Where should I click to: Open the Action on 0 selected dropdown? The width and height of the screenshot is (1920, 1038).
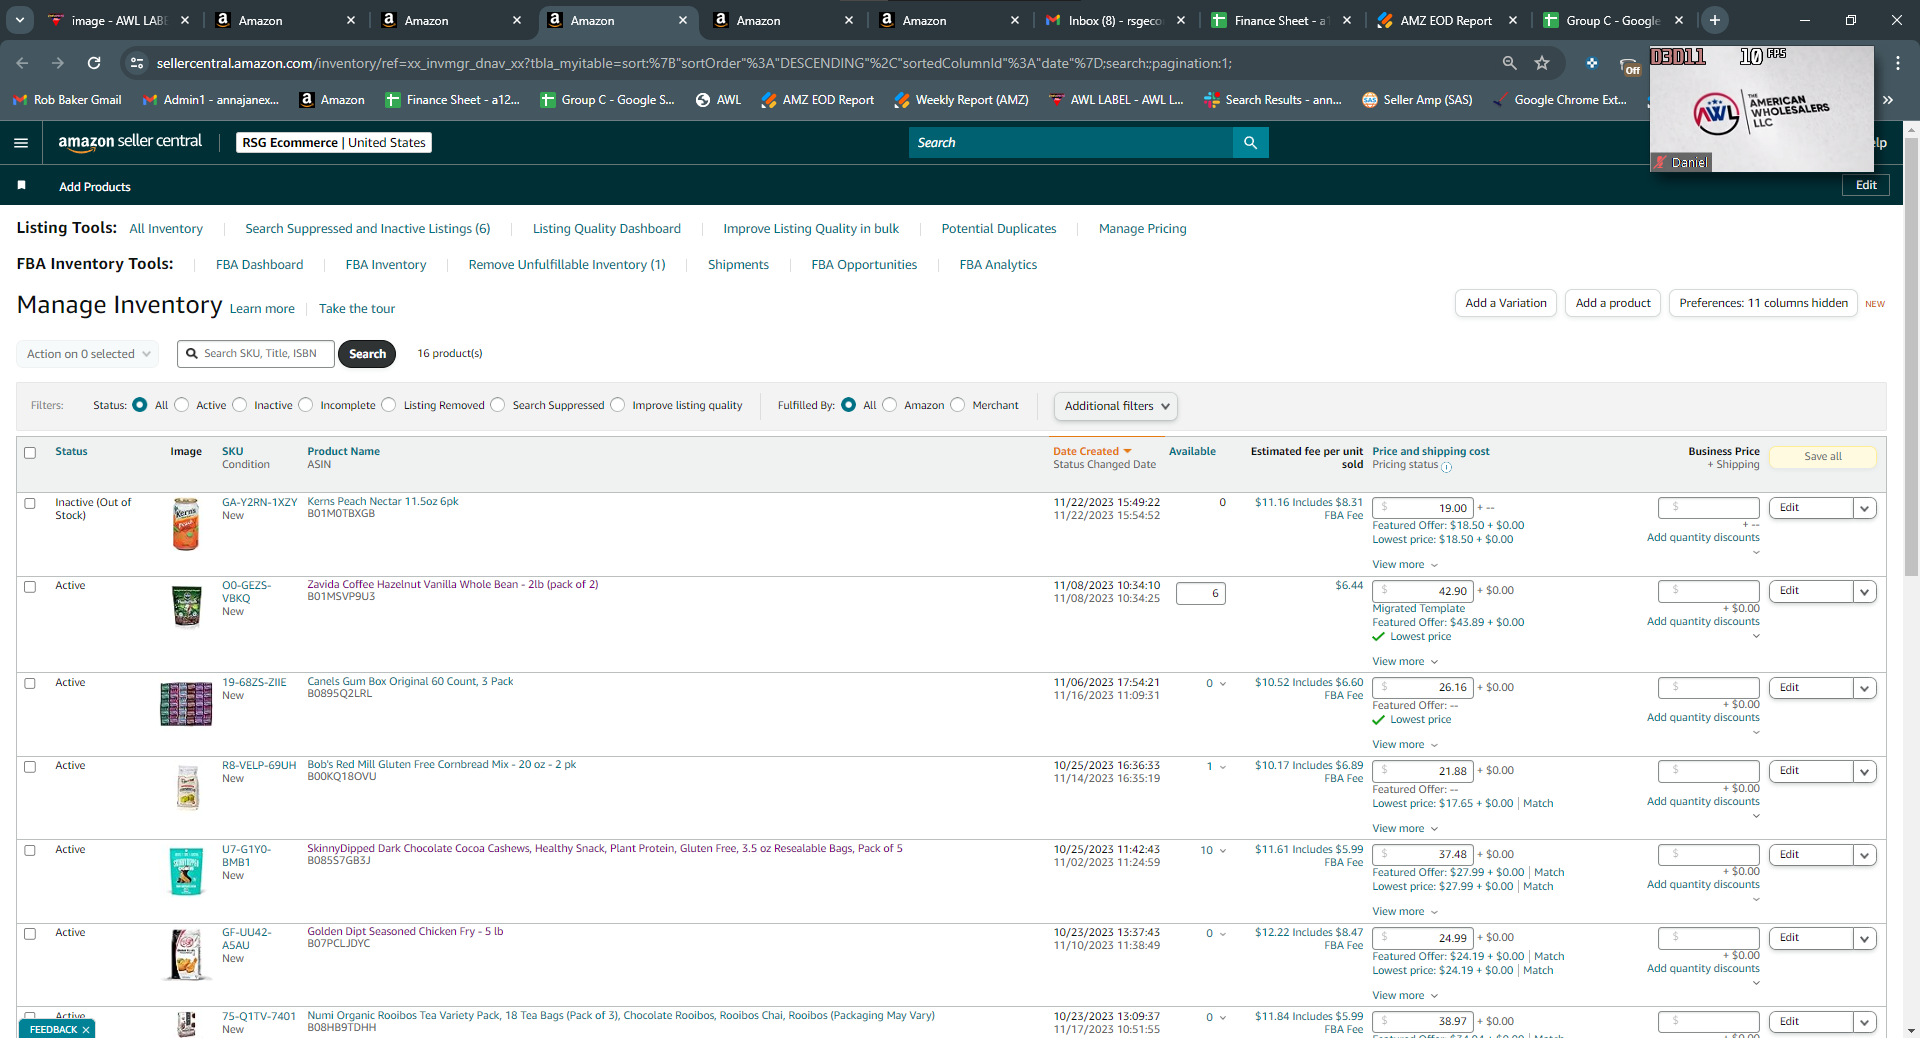pos(88,354)
